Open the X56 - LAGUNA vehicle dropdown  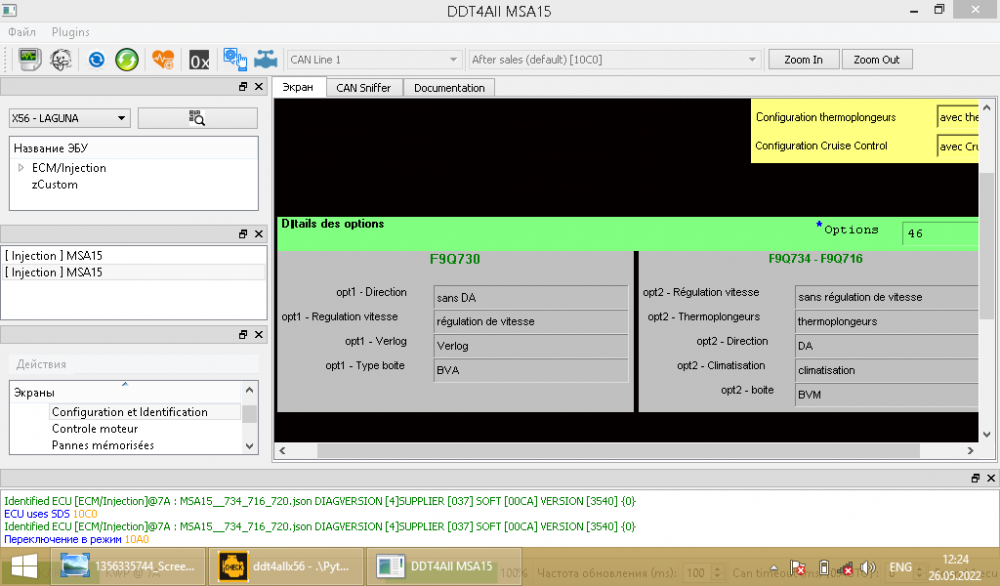coord(70,118)
